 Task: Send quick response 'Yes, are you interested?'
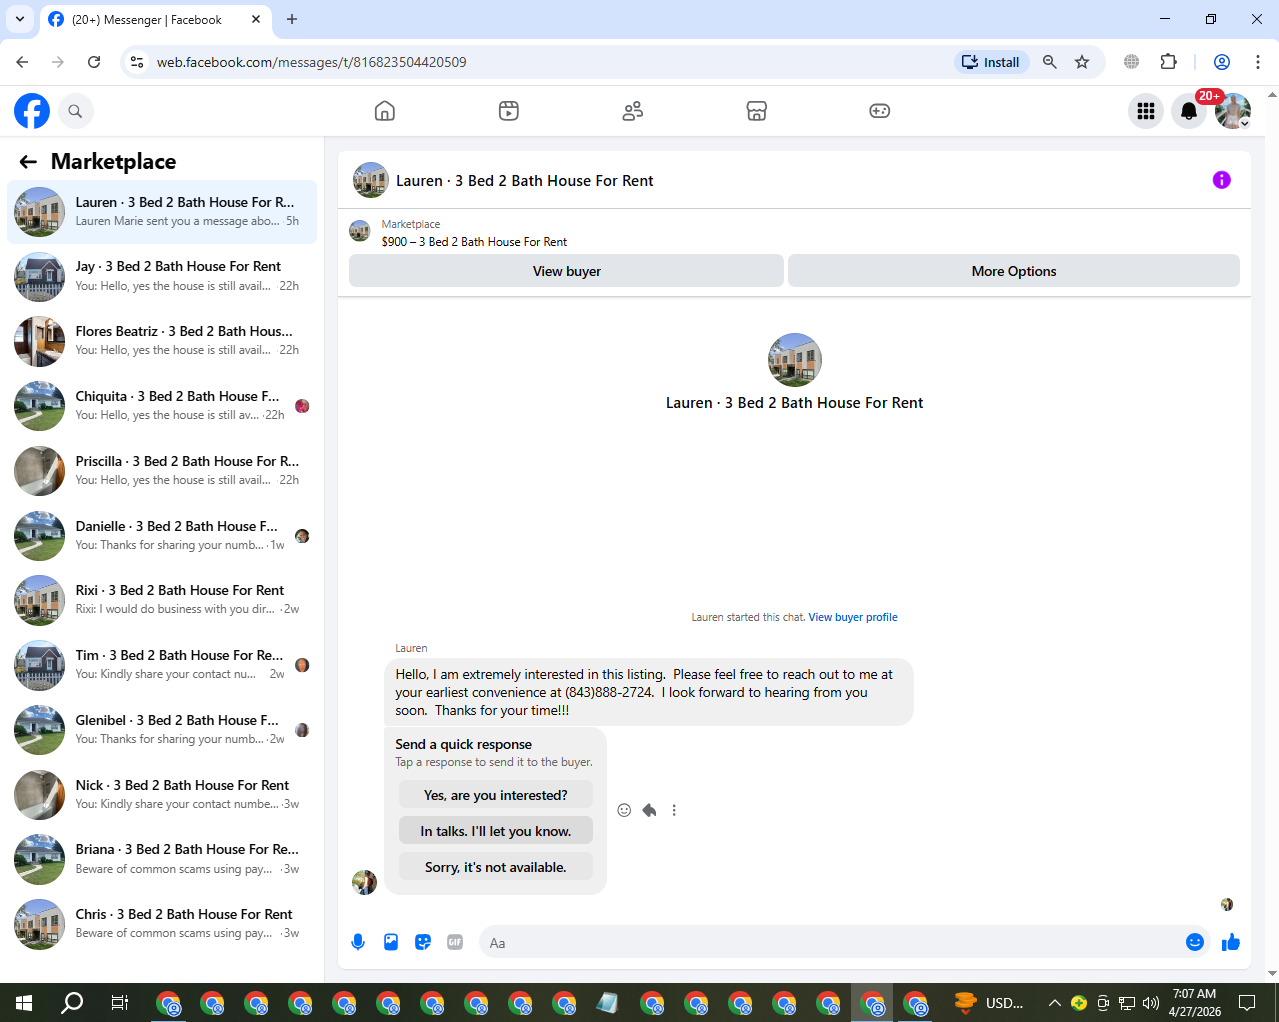click(496, 795)
